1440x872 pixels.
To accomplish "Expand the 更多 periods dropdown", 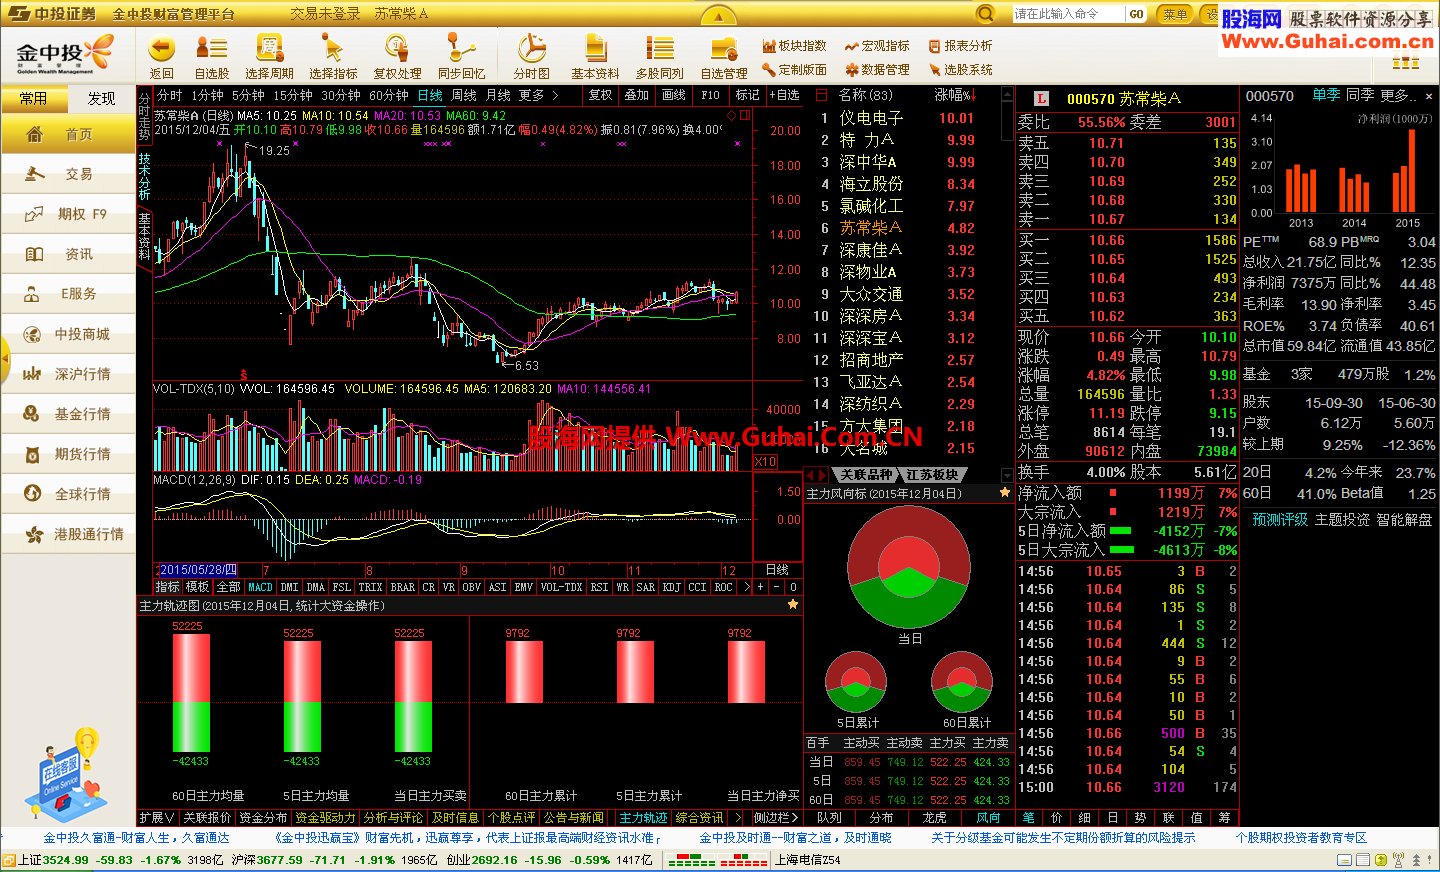I will (538, 95).
